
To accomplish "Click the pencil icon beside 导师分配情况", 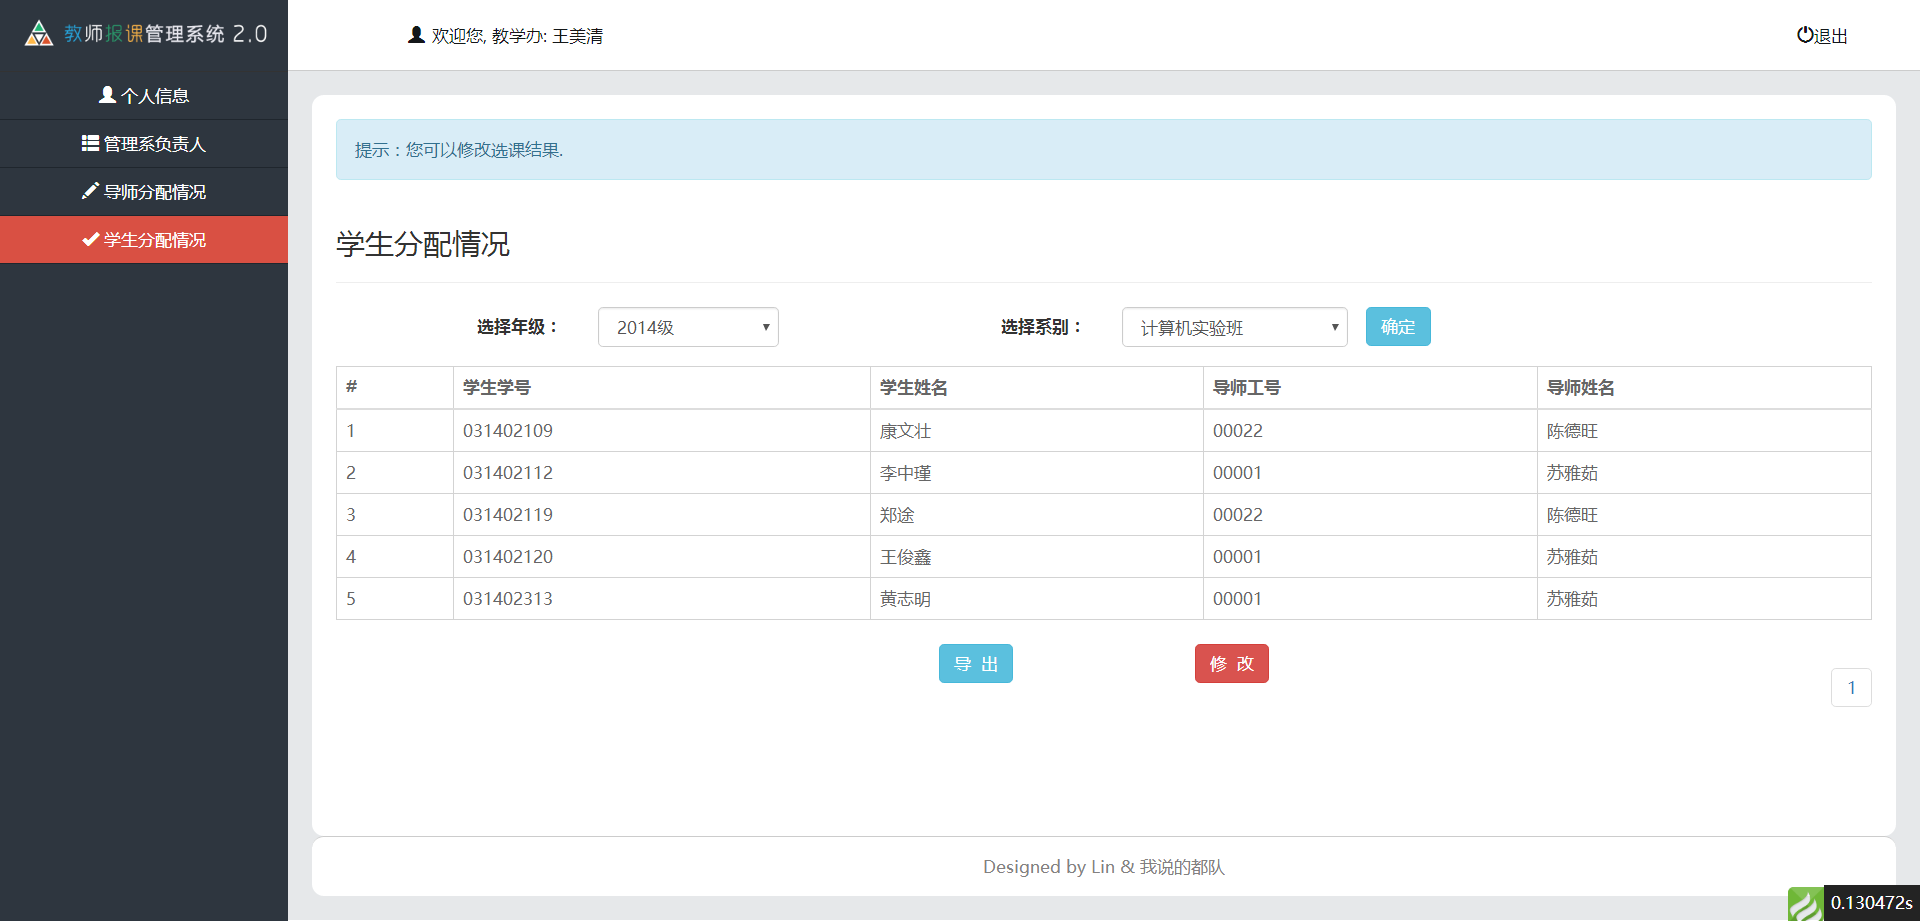I will [x=90, y=191].
